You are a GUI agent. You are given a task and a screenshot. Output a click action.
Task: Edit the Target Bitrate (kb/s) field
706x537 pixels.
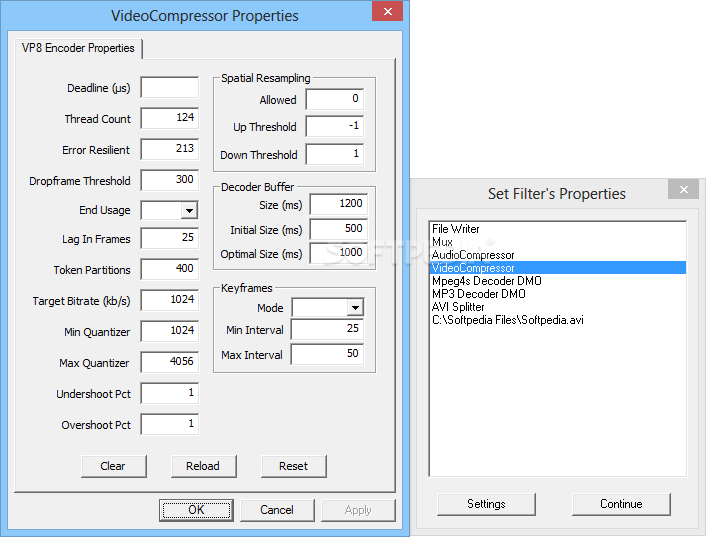click(x=170, y=300)
